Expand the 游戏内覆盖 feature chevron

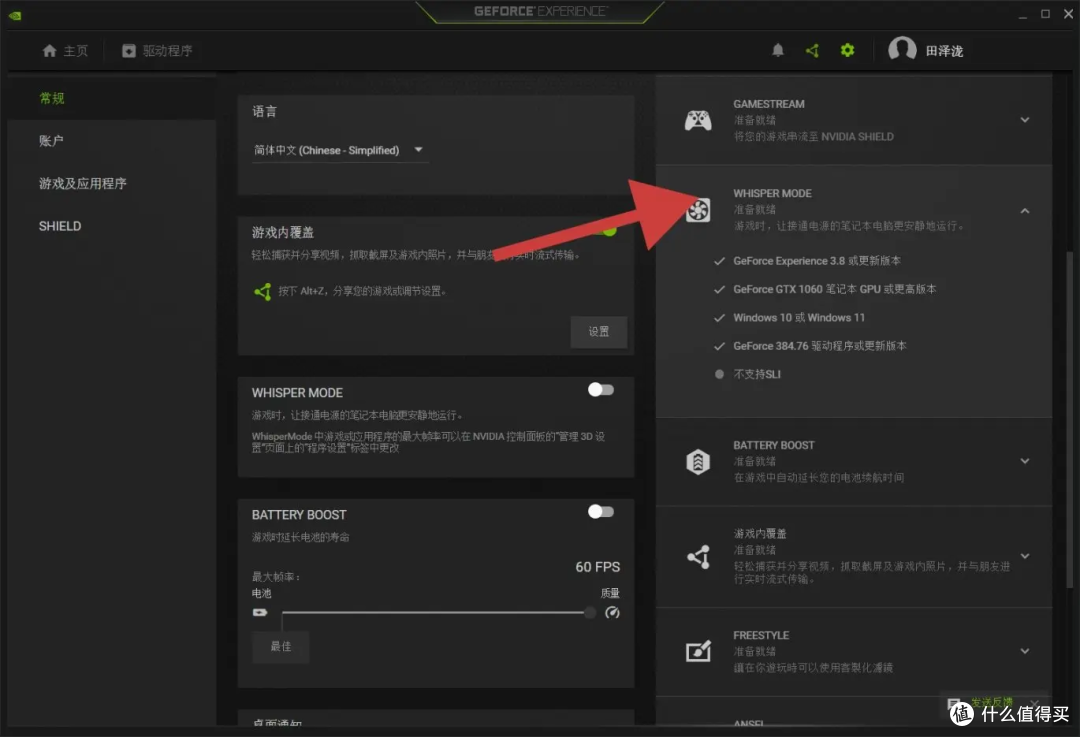[1025, 556]
